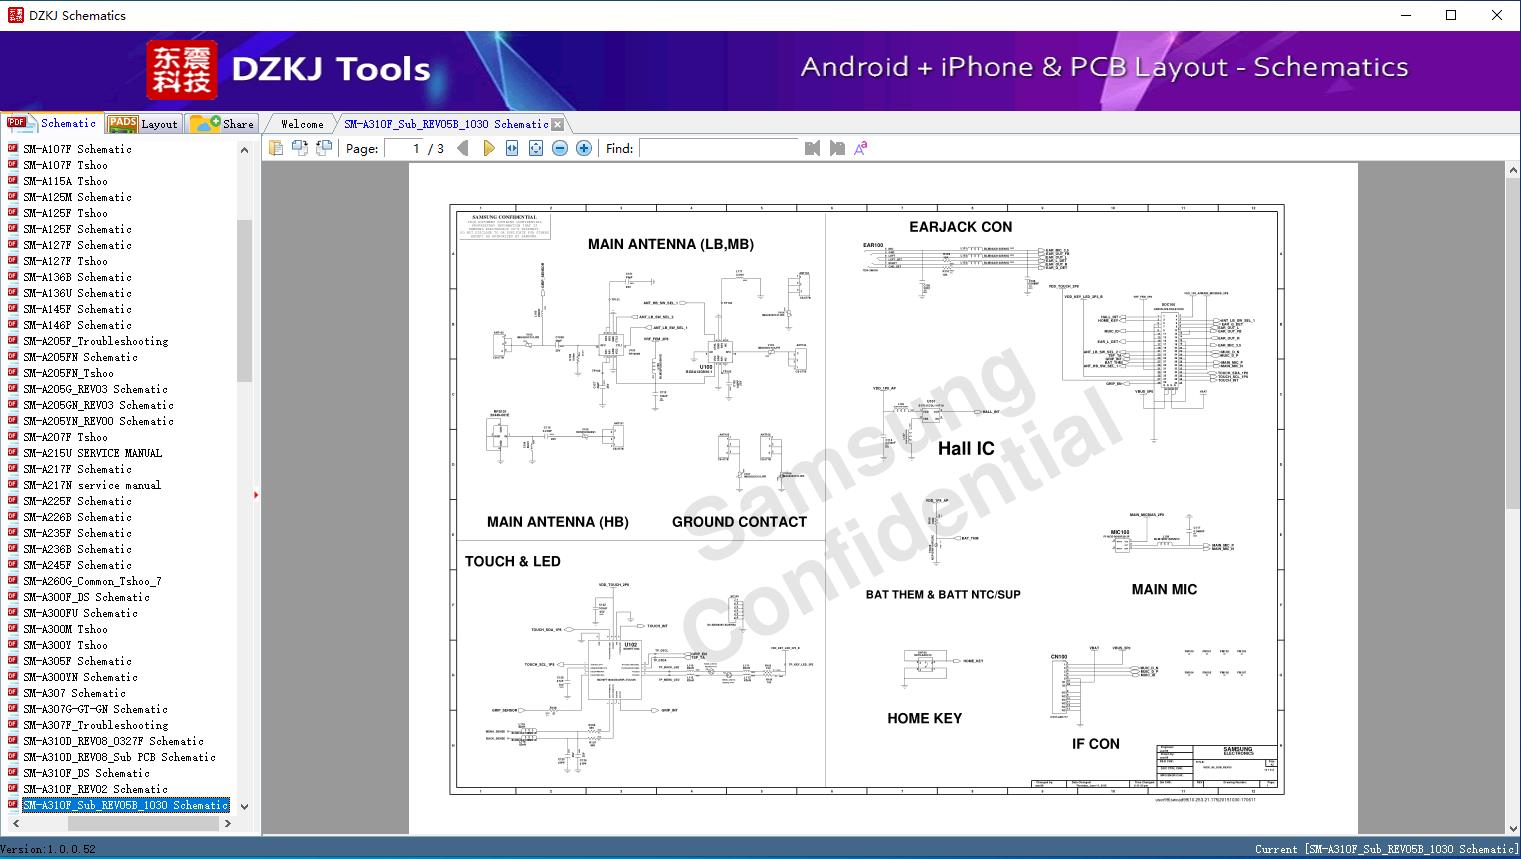Click the Find text field
Image resolution: width=1521 pixels, height=859 pixels.
tap(719, 148)
